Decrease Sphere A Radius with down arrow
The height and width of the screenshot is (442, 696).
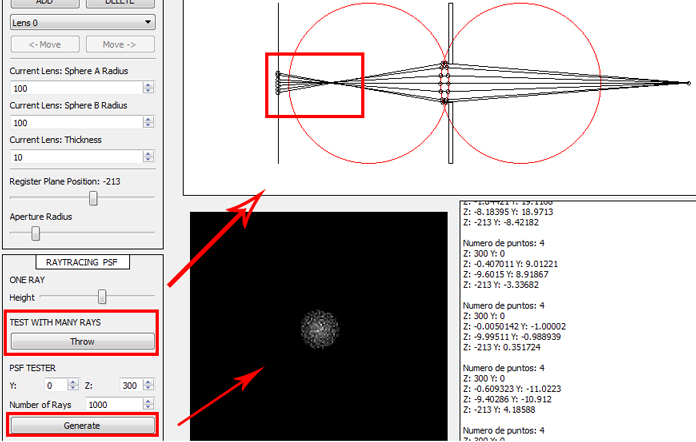[x=148, y=91]
